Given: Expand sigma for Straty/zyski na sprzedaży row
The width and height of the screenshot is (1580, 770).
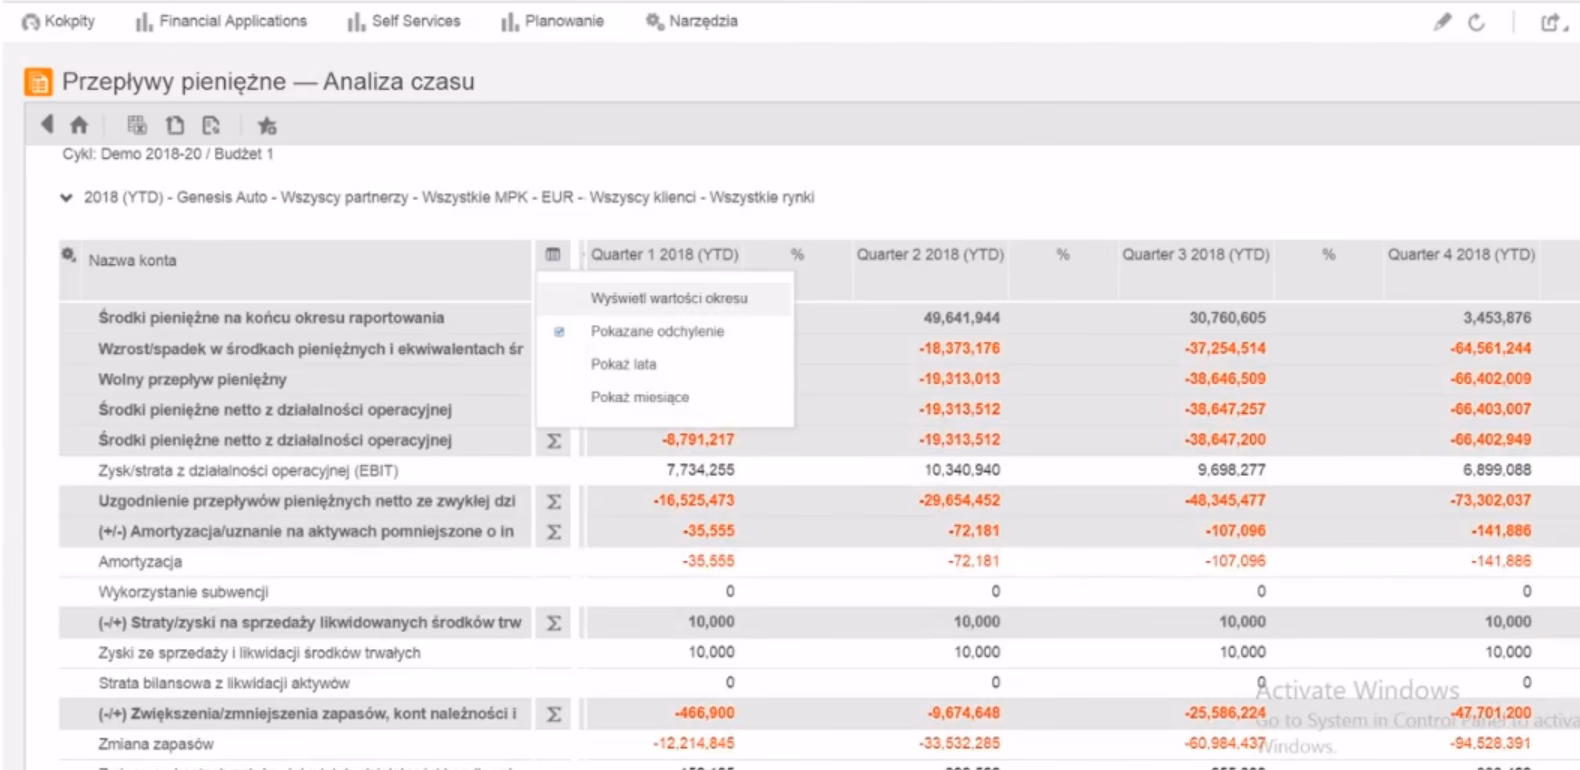Looking at the screenshot, I should click(553, 623).
